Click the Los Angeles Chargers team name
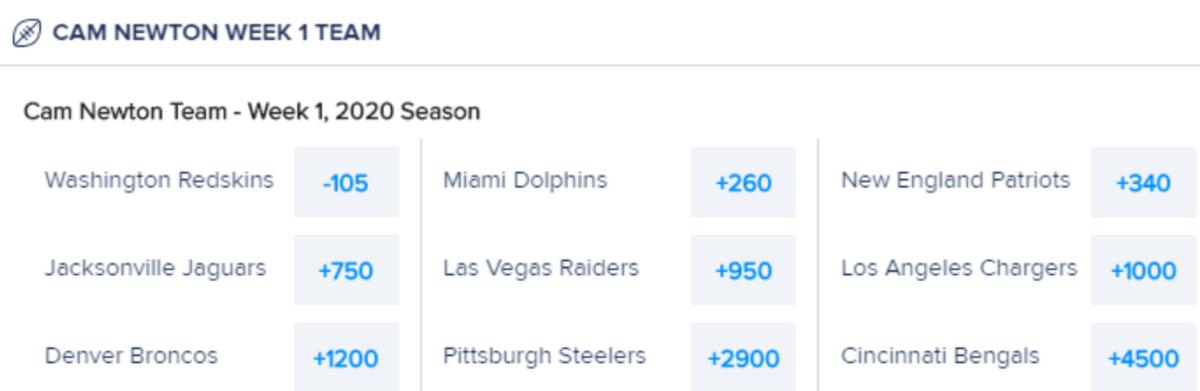This screenshot has width=1200, height=391. click(959, 268)
